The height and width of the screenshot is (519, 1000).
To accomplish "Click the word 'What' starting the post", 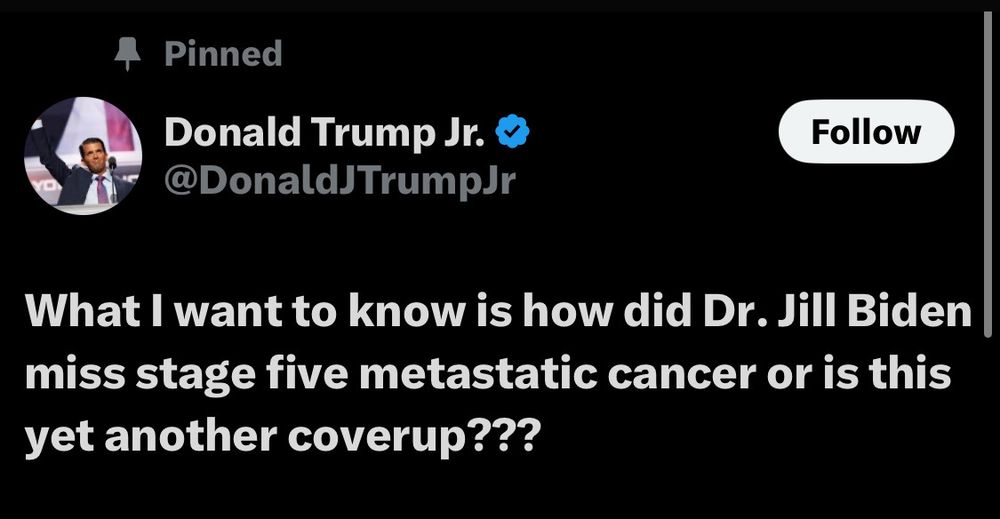I will [x=83, y=311].
